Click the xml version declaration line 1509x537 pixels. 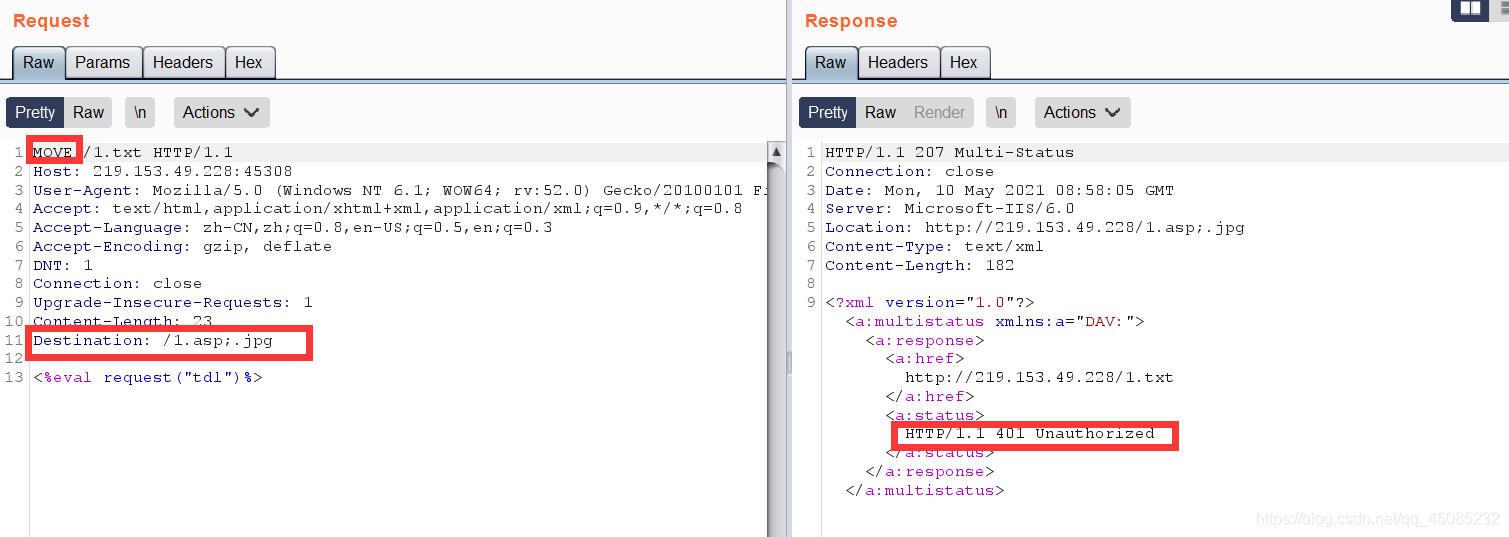929,302
